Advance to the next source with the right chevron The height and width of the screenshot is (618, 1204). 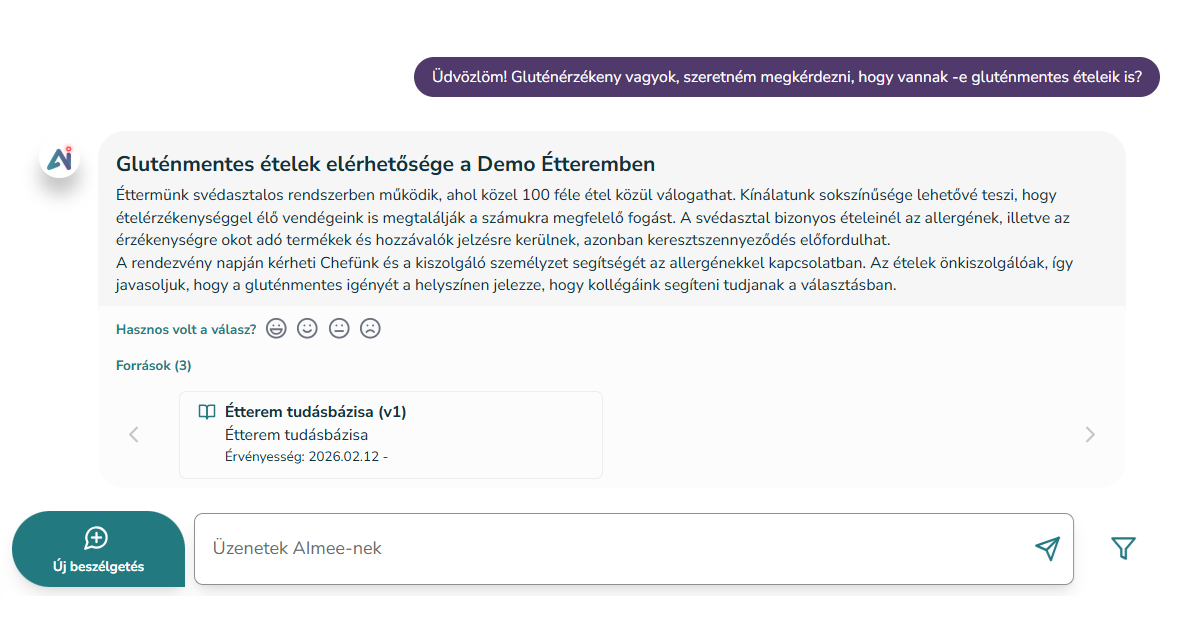point(1090,434)
